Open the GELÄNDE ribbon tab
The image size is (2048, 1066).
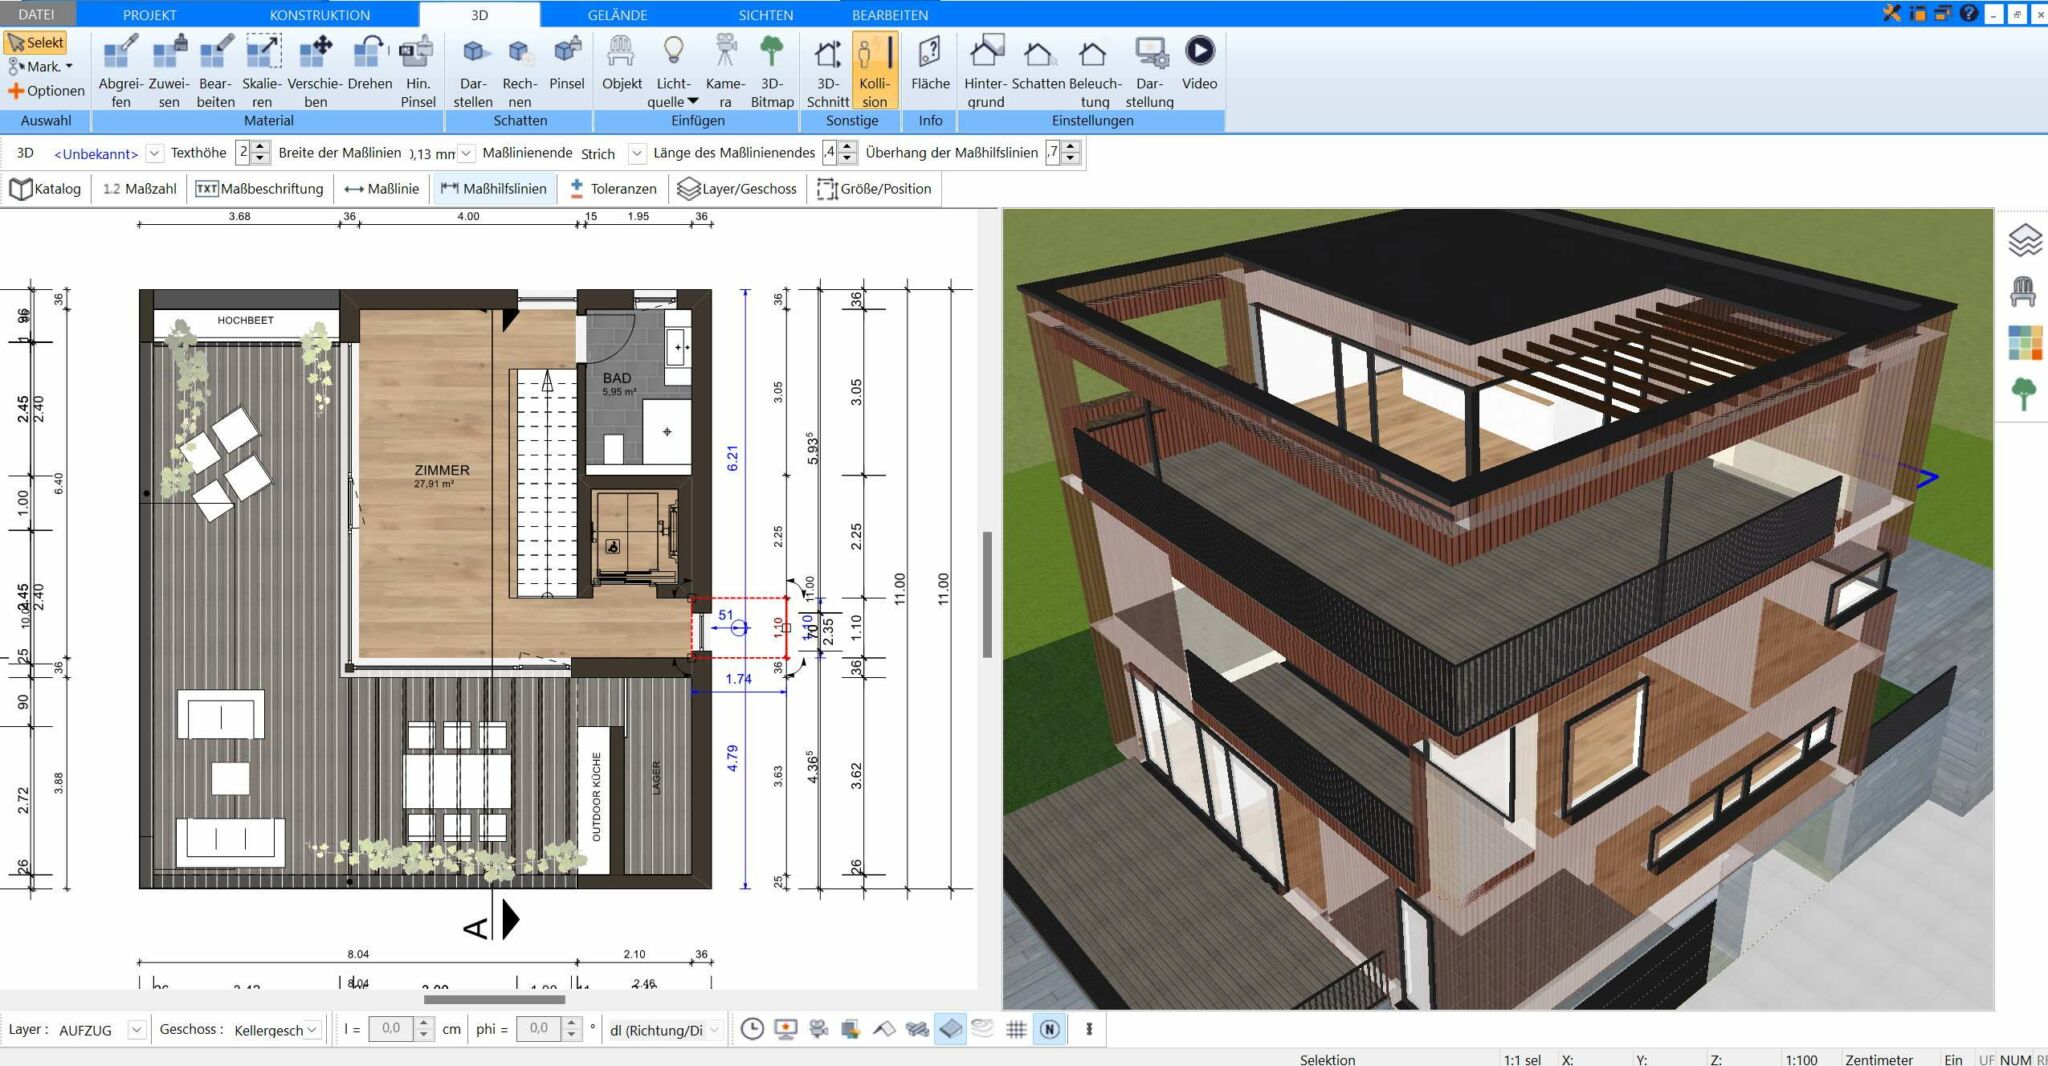tap(617, 15)
